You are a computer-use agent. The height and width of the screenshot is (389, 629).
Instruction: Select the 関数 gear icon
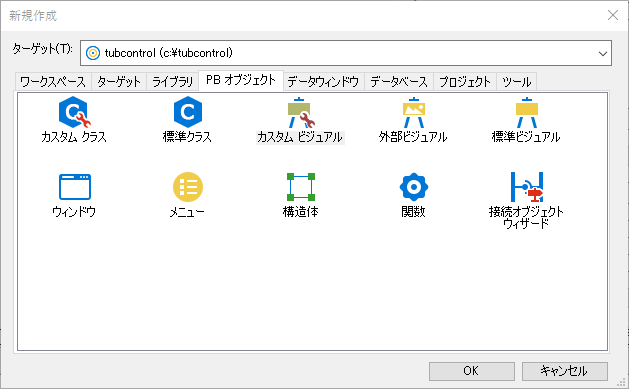point(414,187)
